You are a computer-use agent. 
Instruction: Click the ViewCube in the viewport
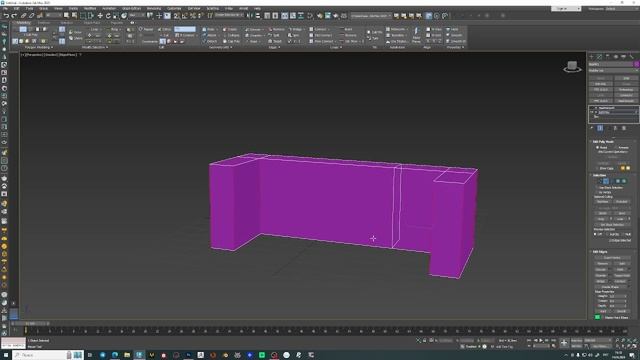click(572, 67)
